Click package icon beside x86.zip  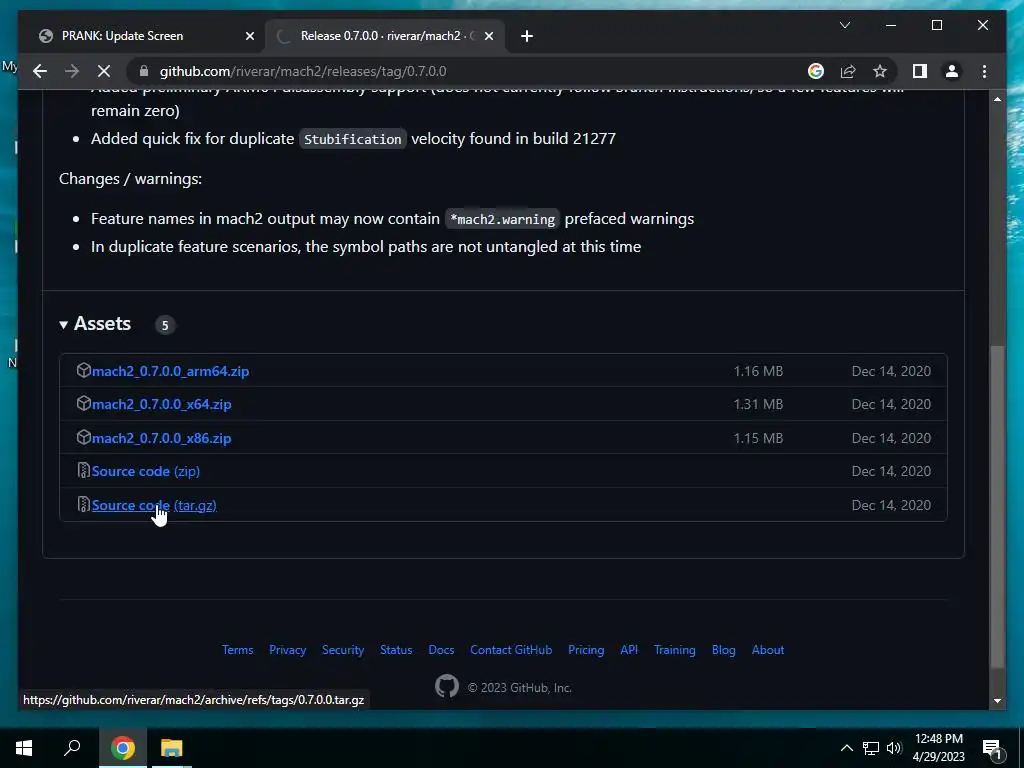[84, 438]
